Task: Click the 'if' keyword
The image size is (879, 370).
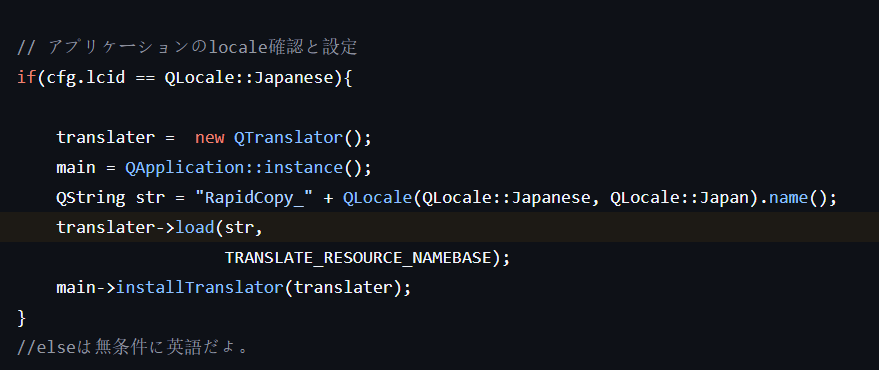Action: (x=26, y=77)
